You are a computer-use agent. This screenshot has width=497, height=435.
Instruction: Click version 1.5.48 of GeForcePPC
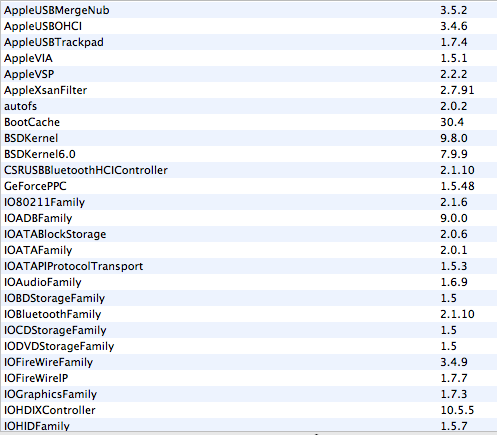[x=457, y=186]
